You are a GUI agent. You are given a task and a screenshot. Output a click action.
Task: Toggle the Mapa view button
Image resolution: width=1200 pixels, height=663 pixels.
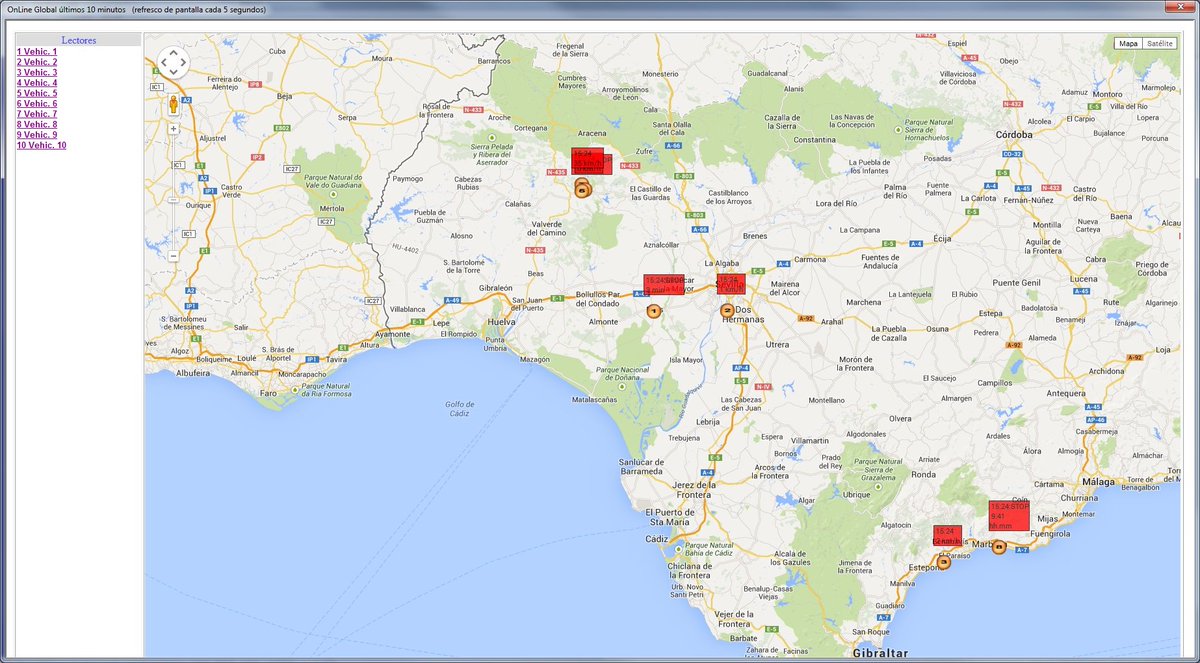click(1127, 44)
